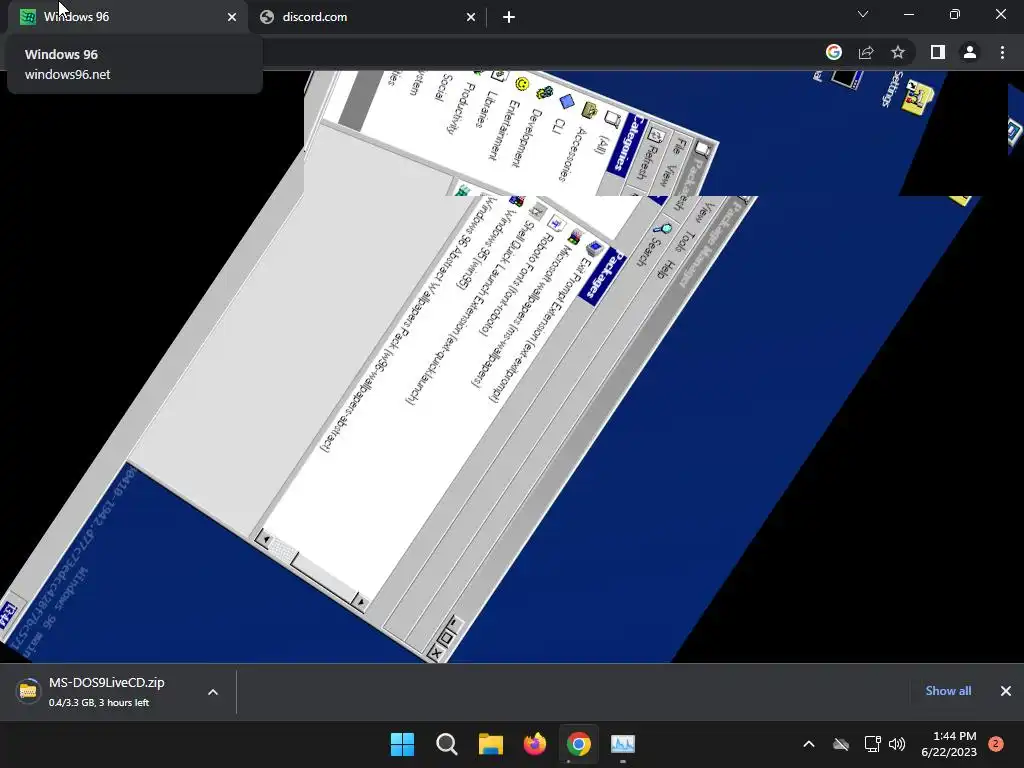Expand MS-DOS9LiveCD.zip download options chevron
Image resolution: width=1024 pixels, height=768 pixels.
click(213, 692)
